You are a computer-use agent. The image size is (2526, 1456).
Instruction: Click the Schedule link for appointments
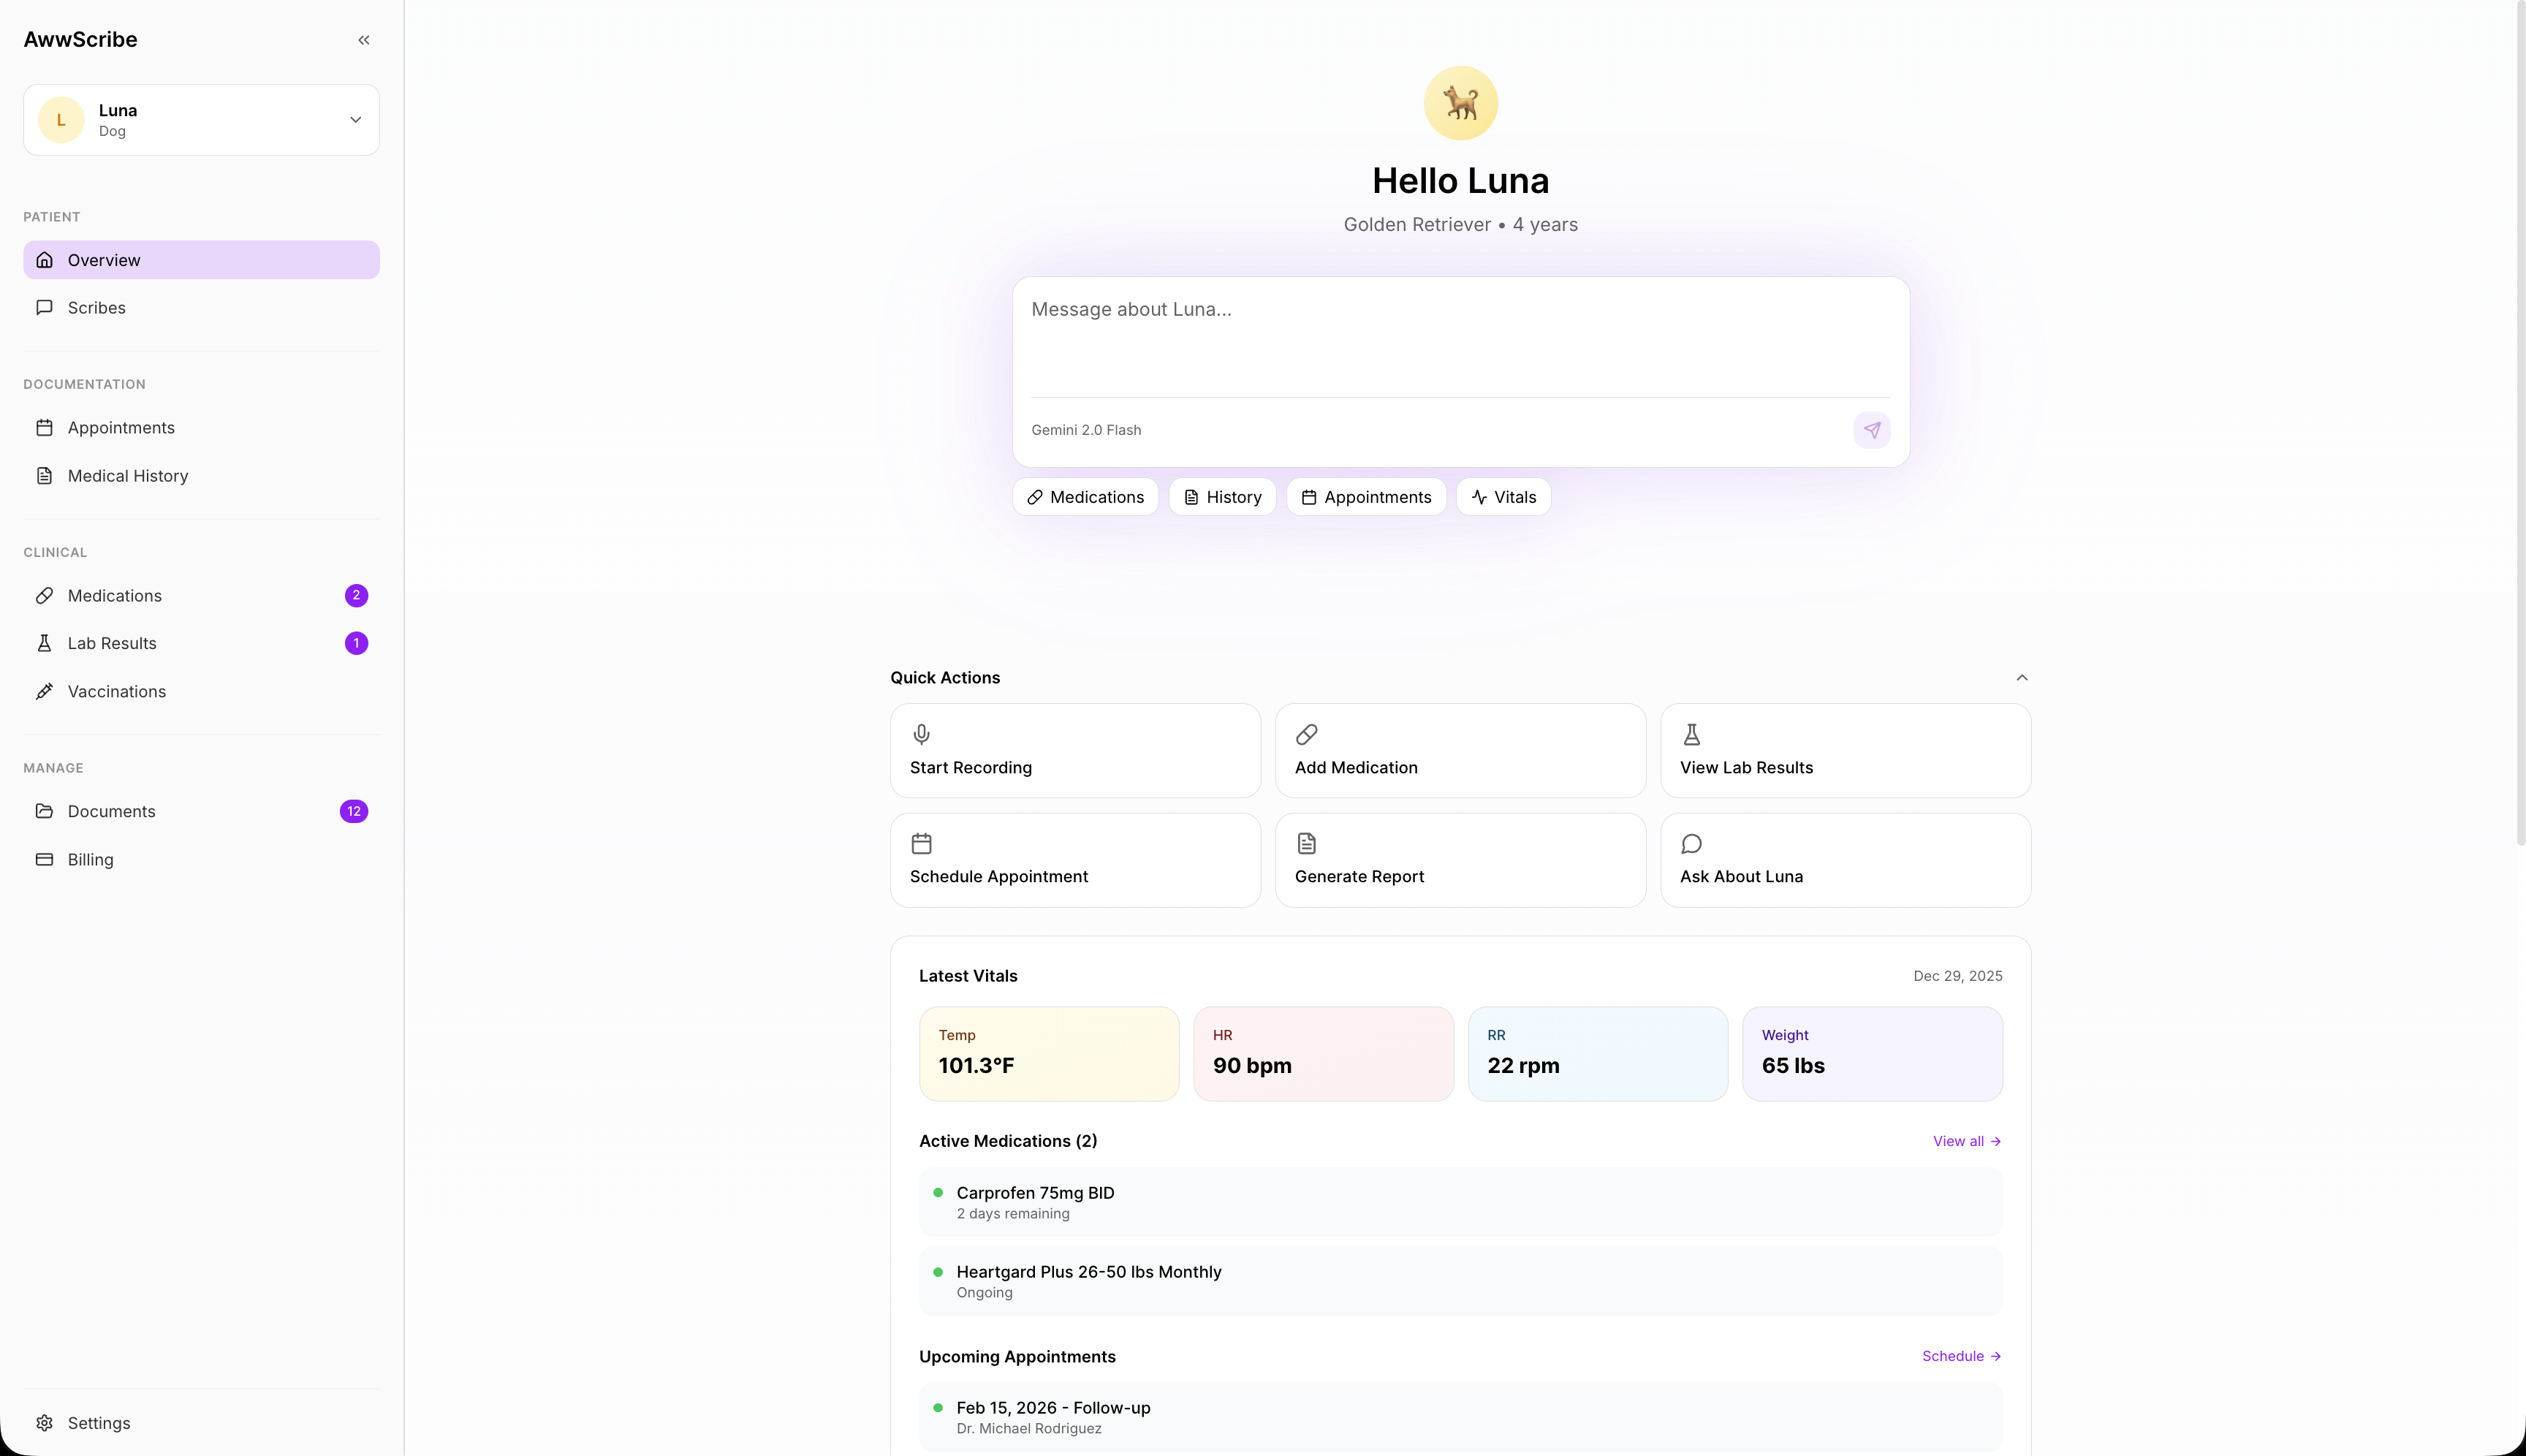[x=1960, y=1356]
